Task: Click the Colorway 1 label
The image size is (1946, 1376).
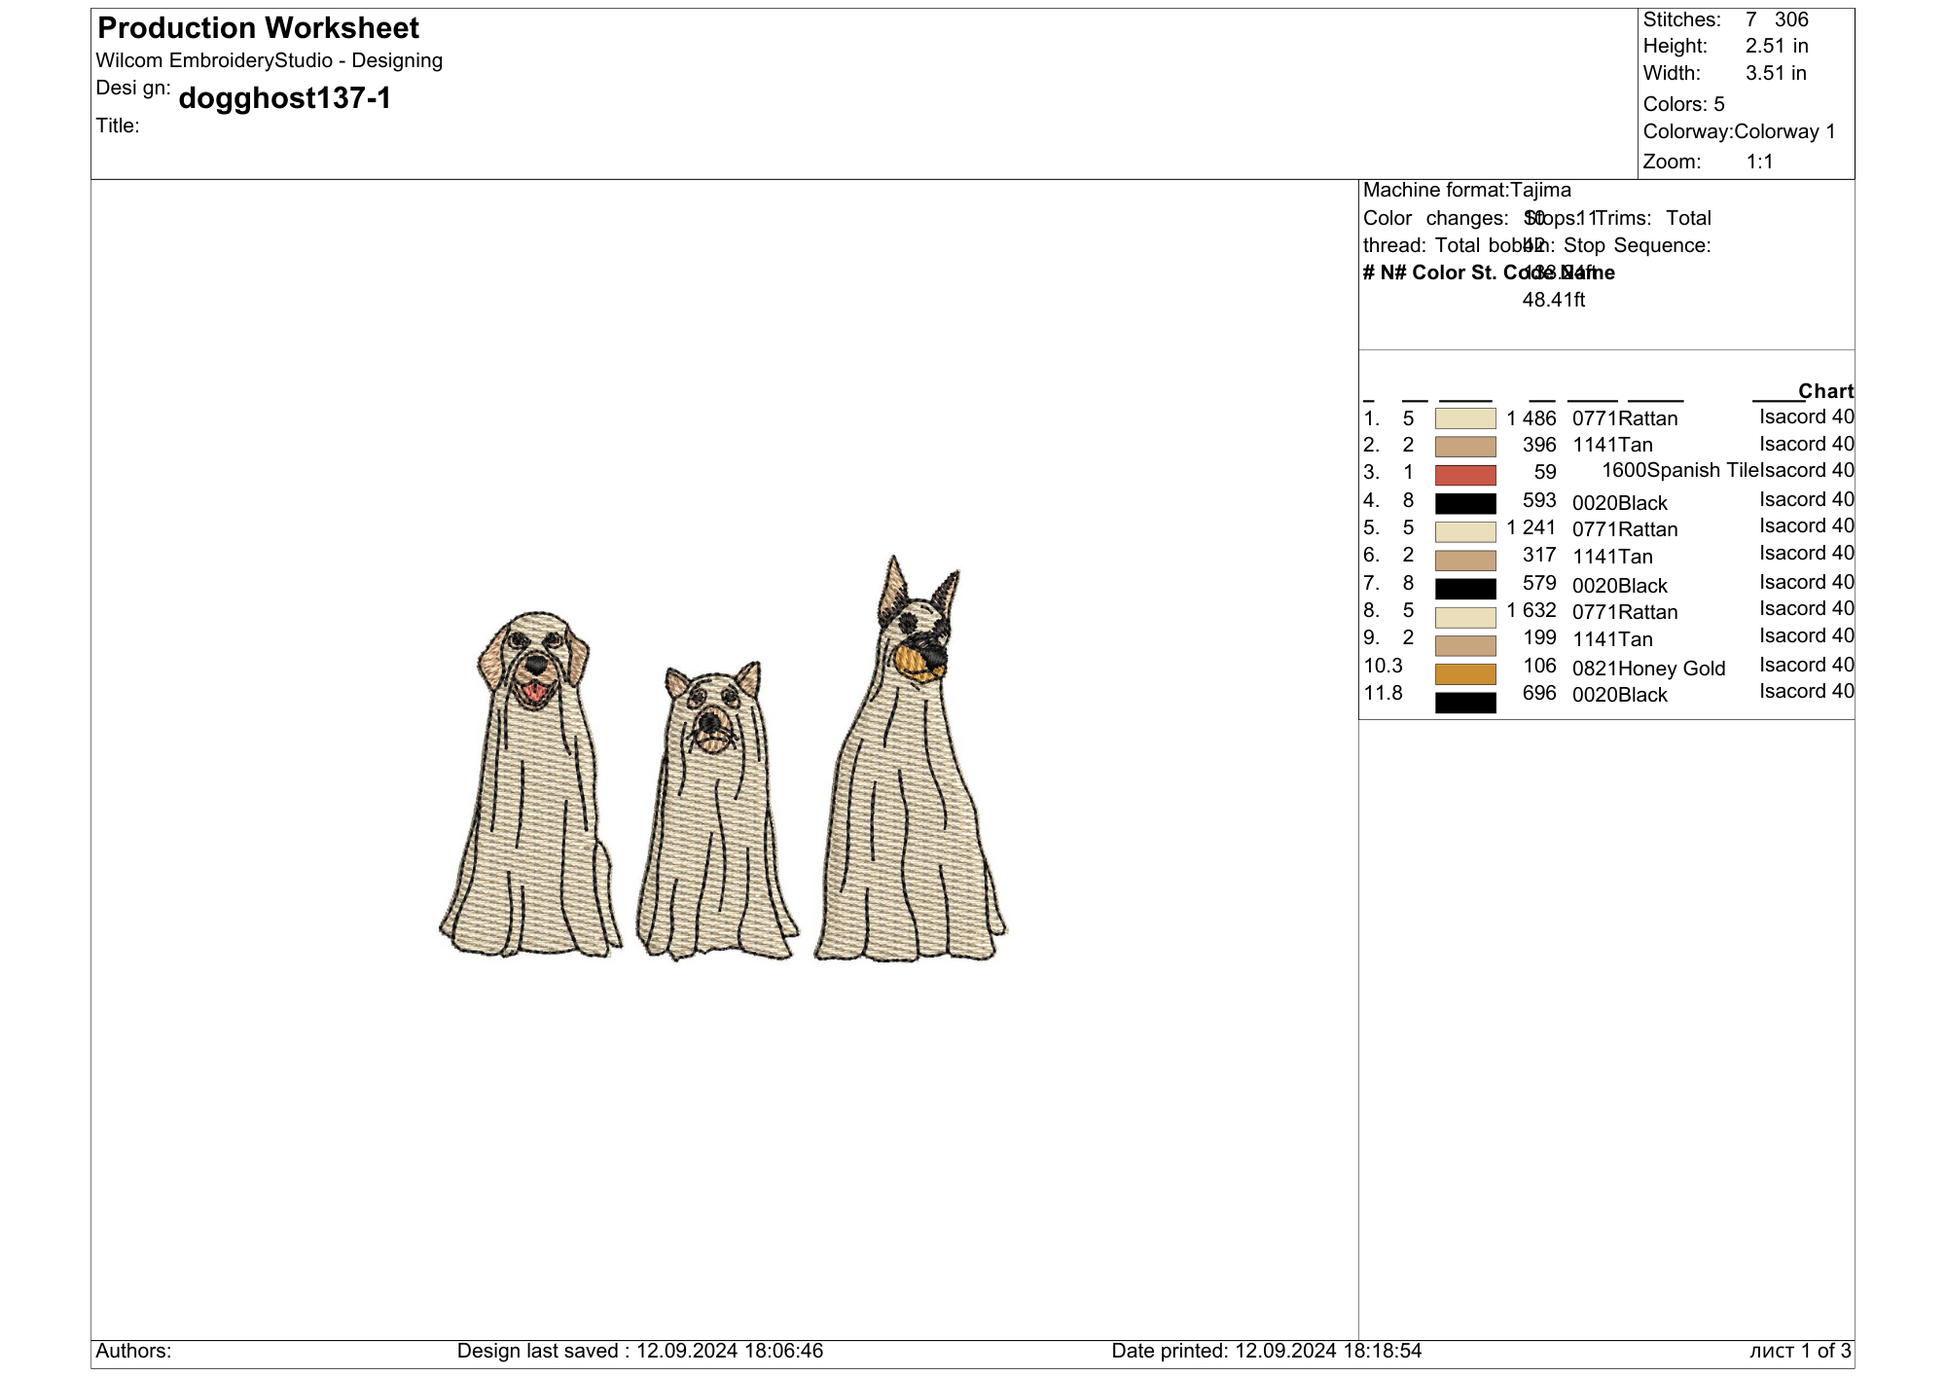Action: point(1784,131)
